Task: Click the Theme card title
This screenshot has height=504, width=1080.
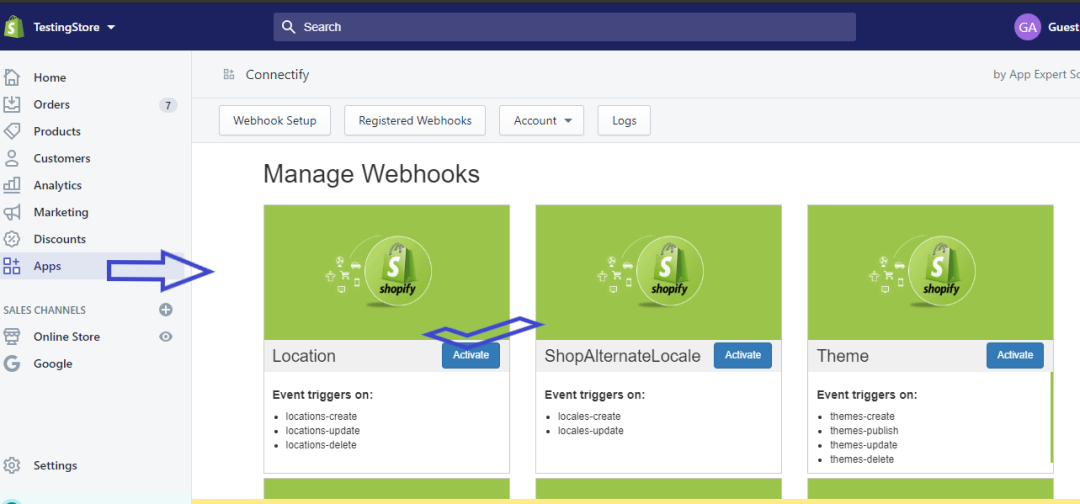Action: pyautogui.click(x=842, y=356)
